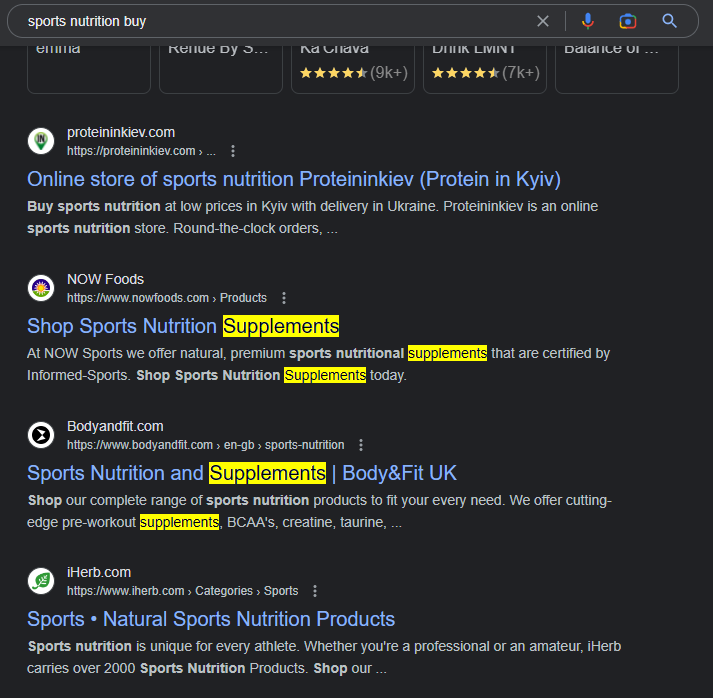Click the 'At NOW Sports we offer' snippet
The height and width of the screenshot is (698, 713).
[x=318, y=364]
